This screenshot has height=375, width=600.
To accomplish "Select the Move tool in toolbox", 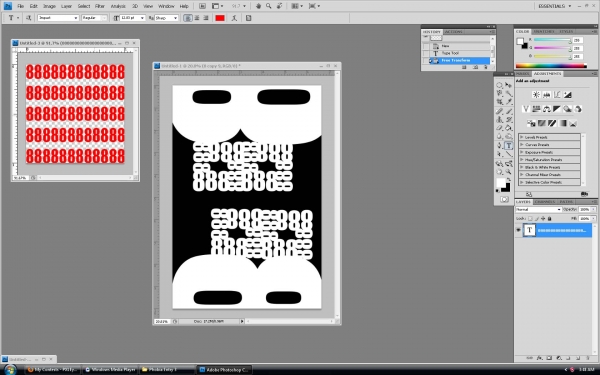I will [509, 85].
